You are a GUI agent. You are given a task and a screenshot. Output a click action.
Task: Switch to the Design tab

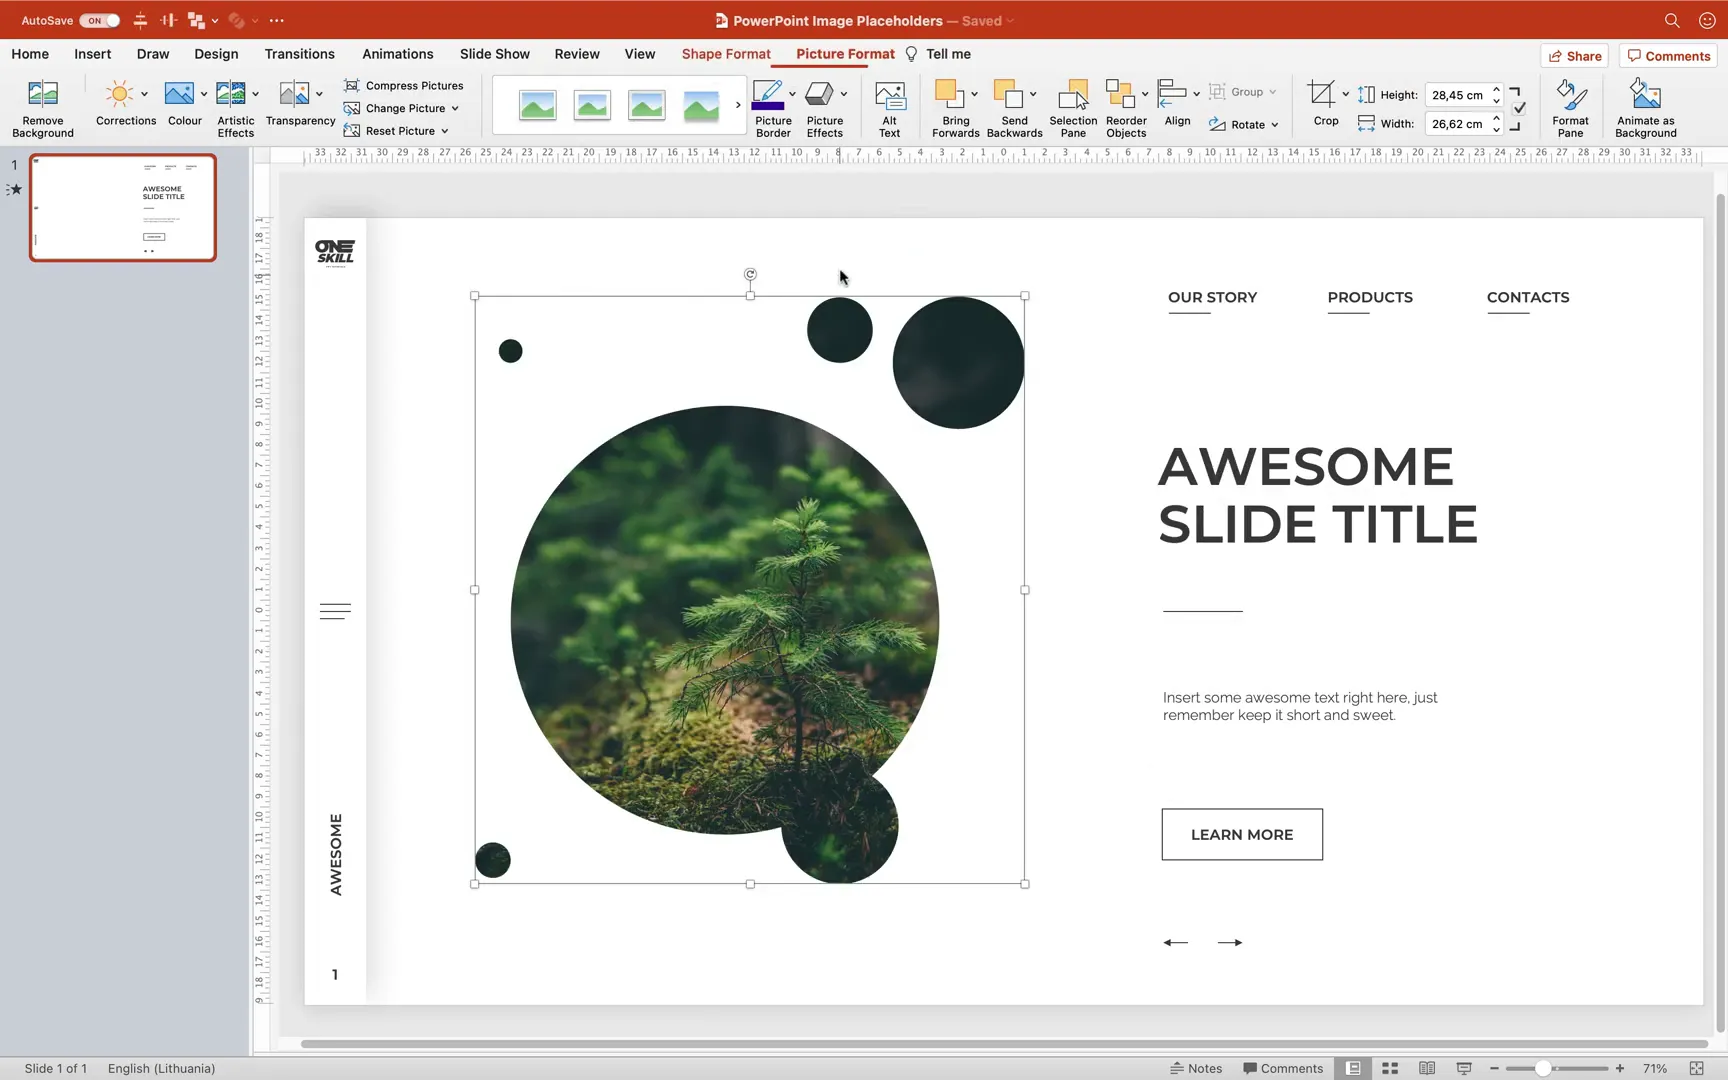coord(216,54)
